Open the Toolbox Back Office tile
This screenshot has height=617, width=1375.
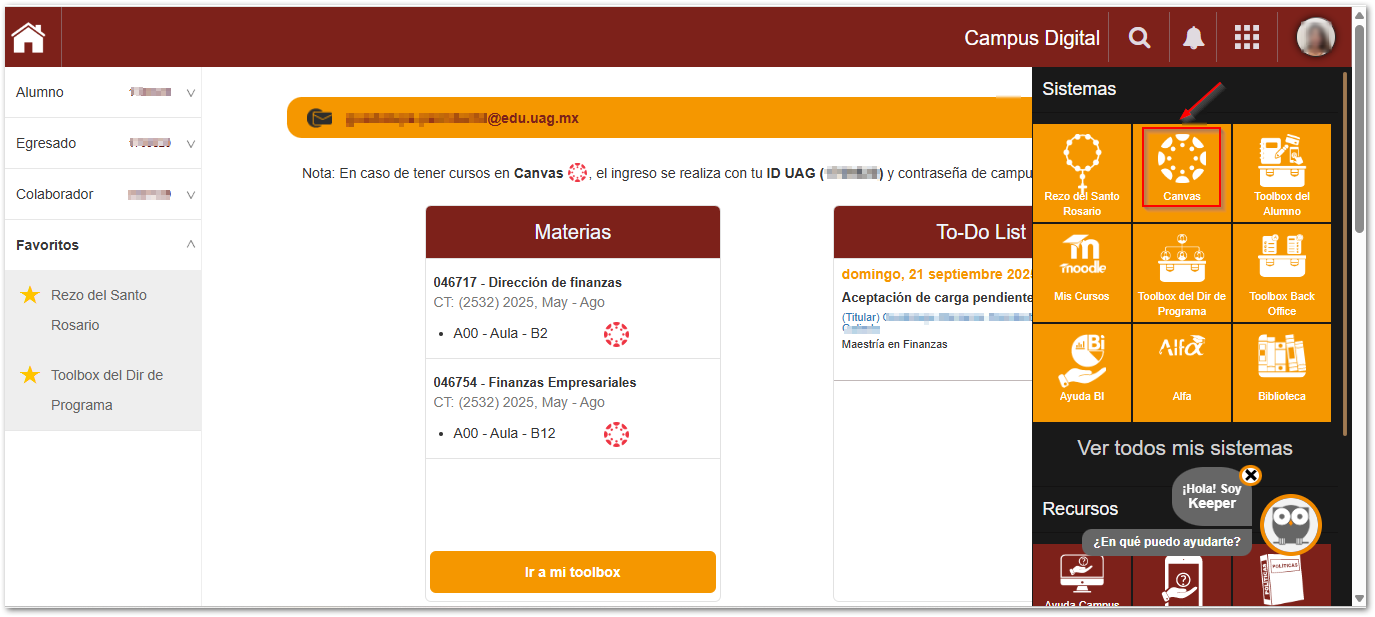(x=1282, y=272)
